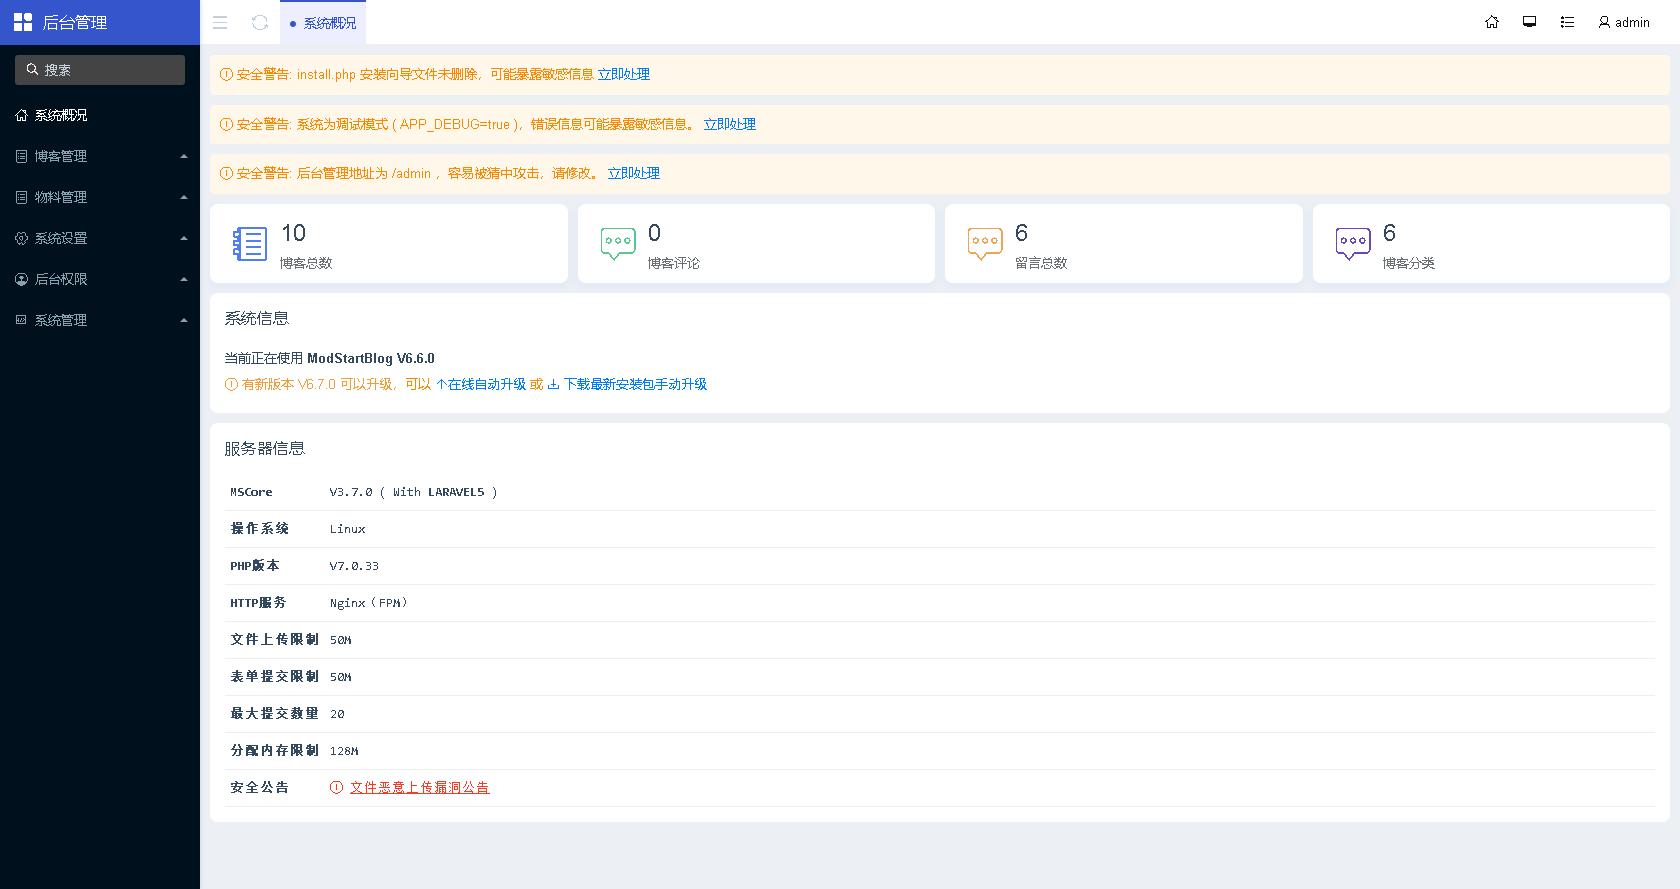Select the V3.7.0 MSCore value
This screenshot has width=1680, height=889.
point(413,492)
